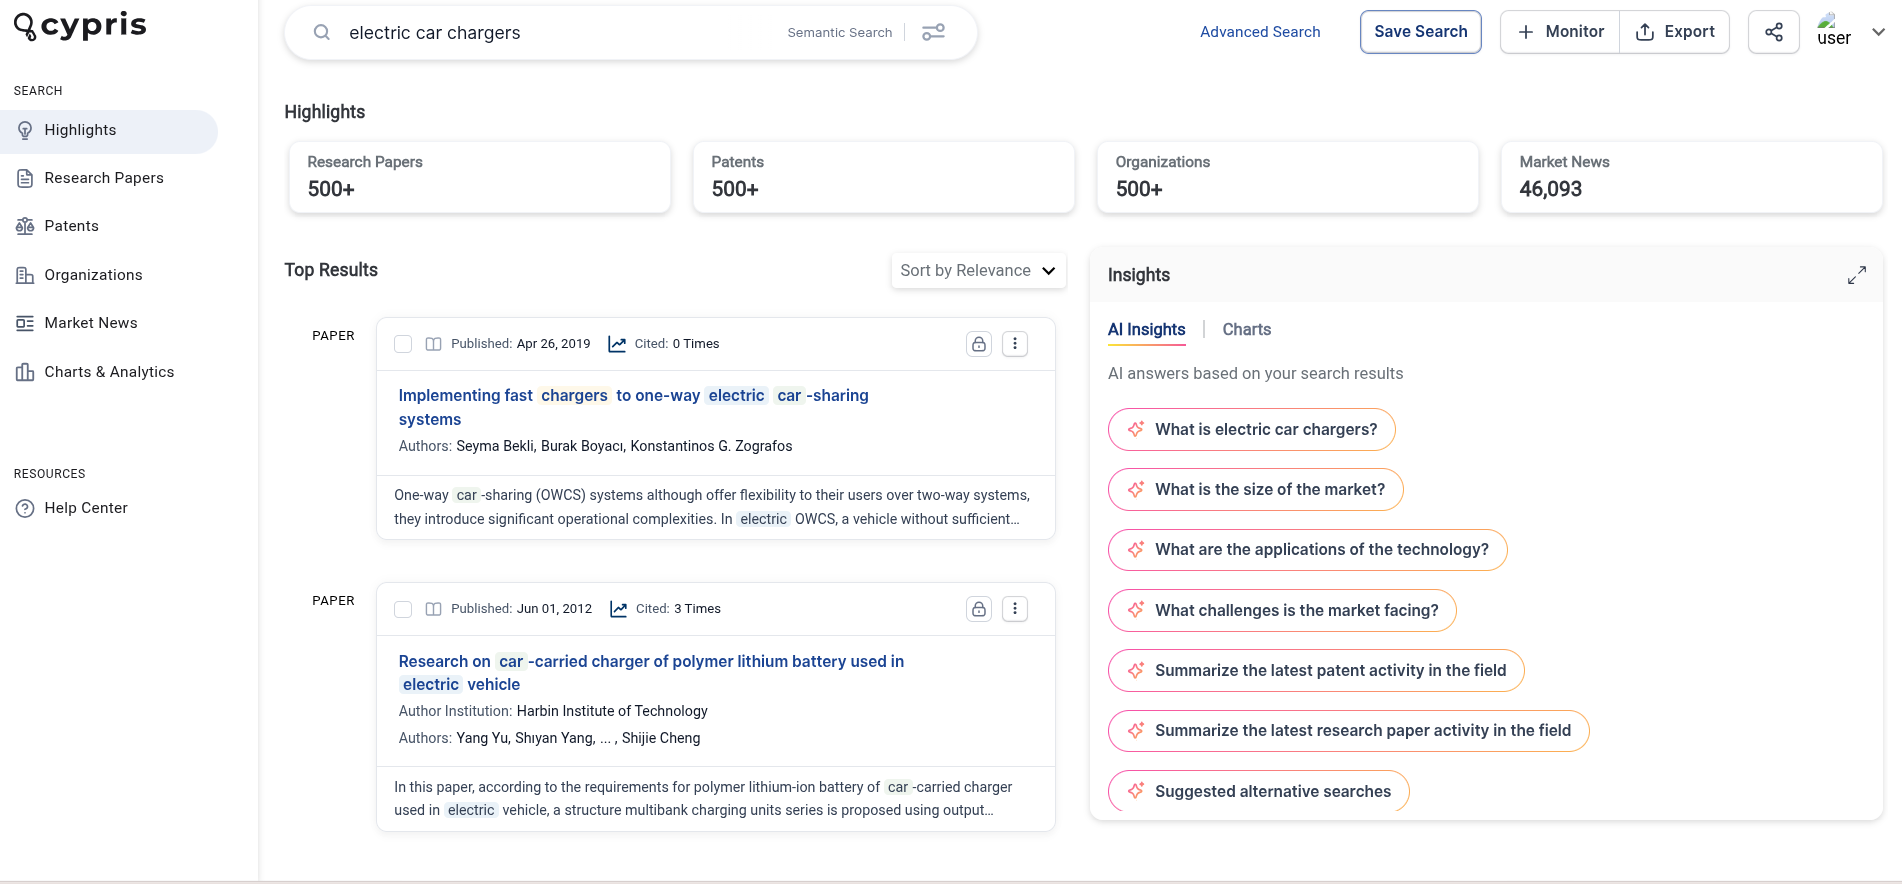This screenshot has height=884, width=1902.
Task: Click Advanced Search link
Action: click(1260, 32)
